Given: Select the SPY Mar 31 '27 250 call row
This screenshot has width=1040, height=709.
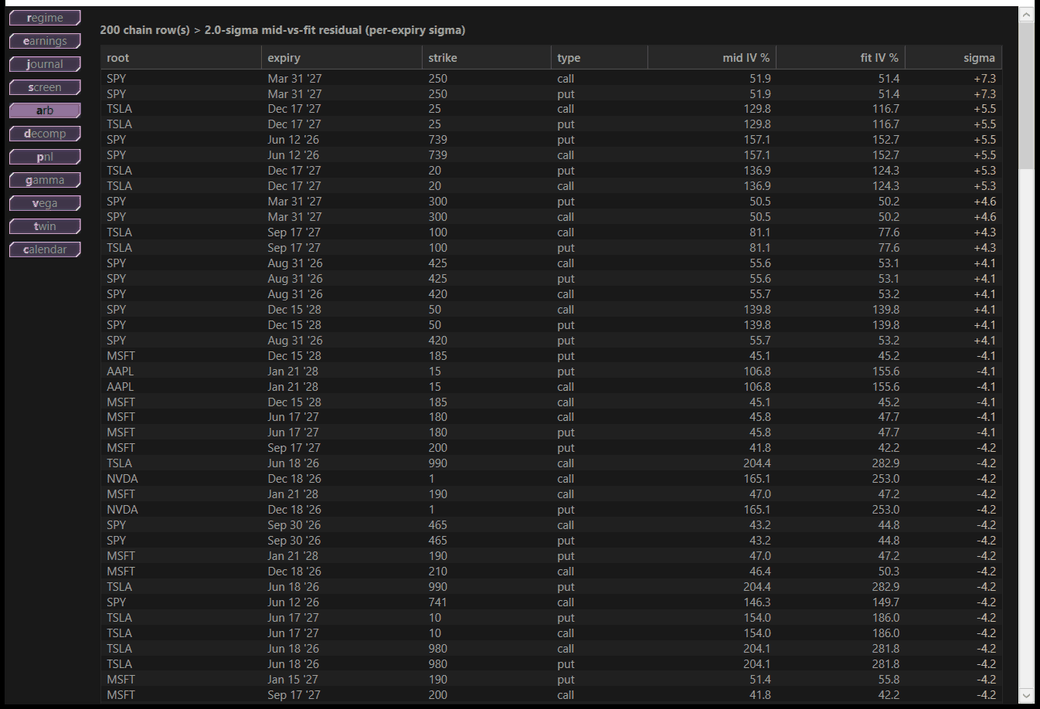Looking at the screenshot, I should (551, 78).
